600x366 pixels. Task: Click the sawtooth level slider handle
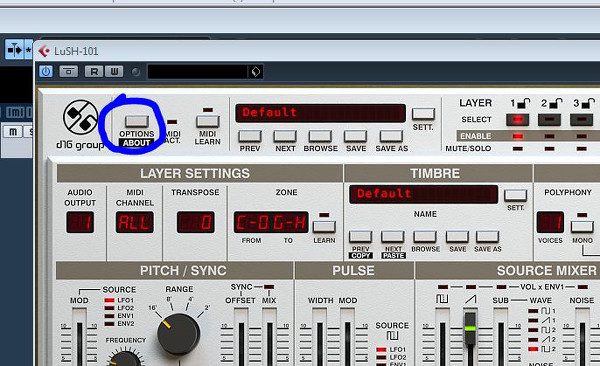pyautogui.click(x=470, y=328)
